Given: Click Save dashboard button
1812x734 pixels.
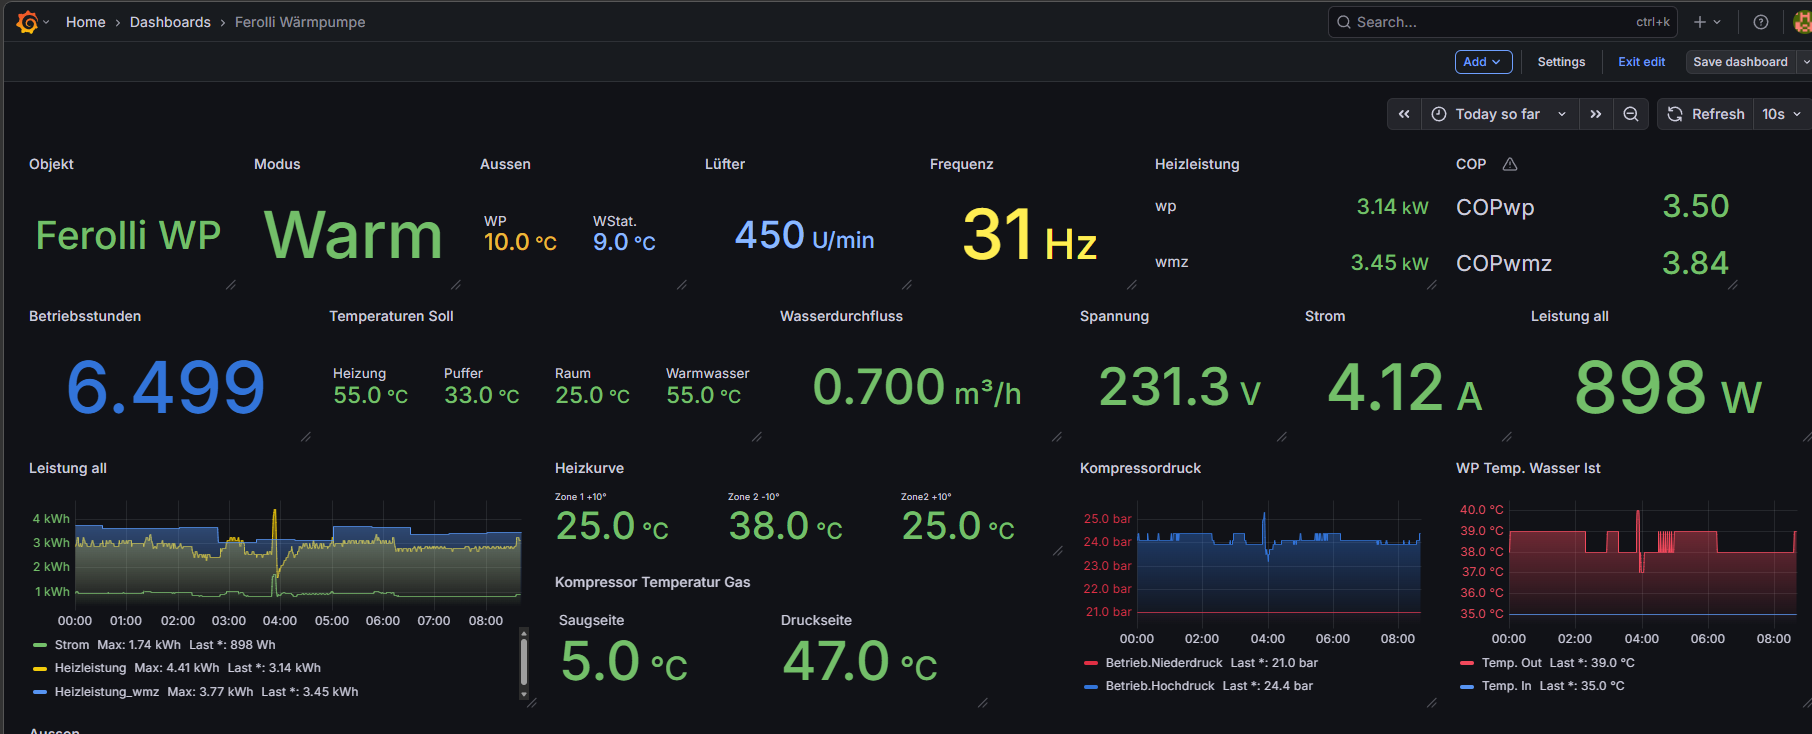Looking at the screenshot, I should [1740, 62].
